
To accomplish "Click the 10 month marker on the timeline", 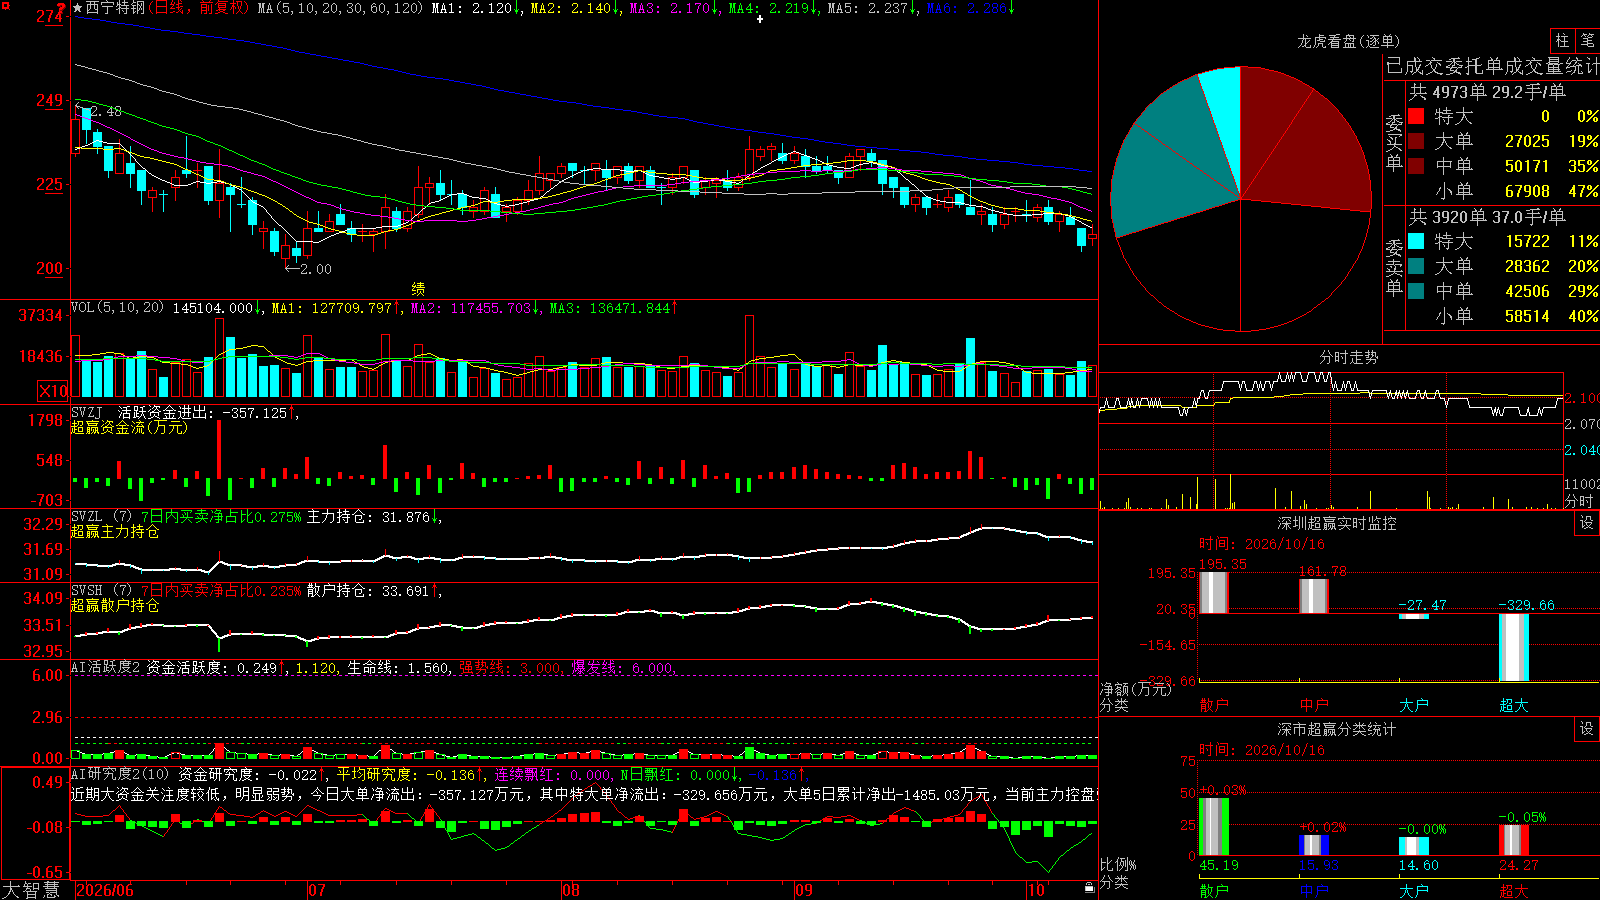I will pos(1035,890).
